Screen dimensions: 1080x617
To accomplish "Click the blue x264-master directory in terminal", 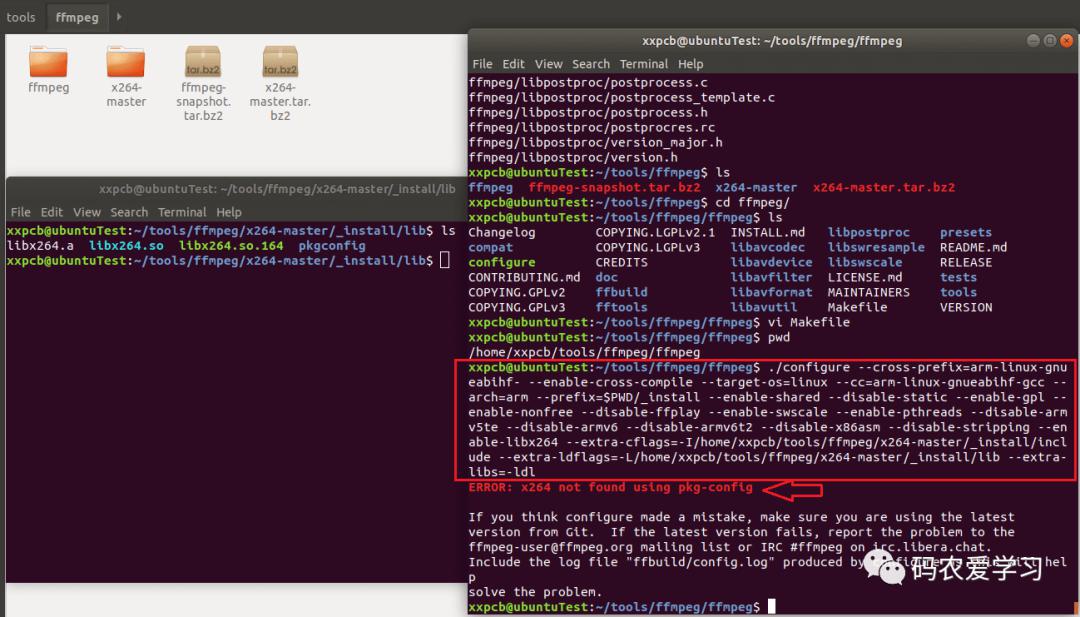I will [756, 187].
